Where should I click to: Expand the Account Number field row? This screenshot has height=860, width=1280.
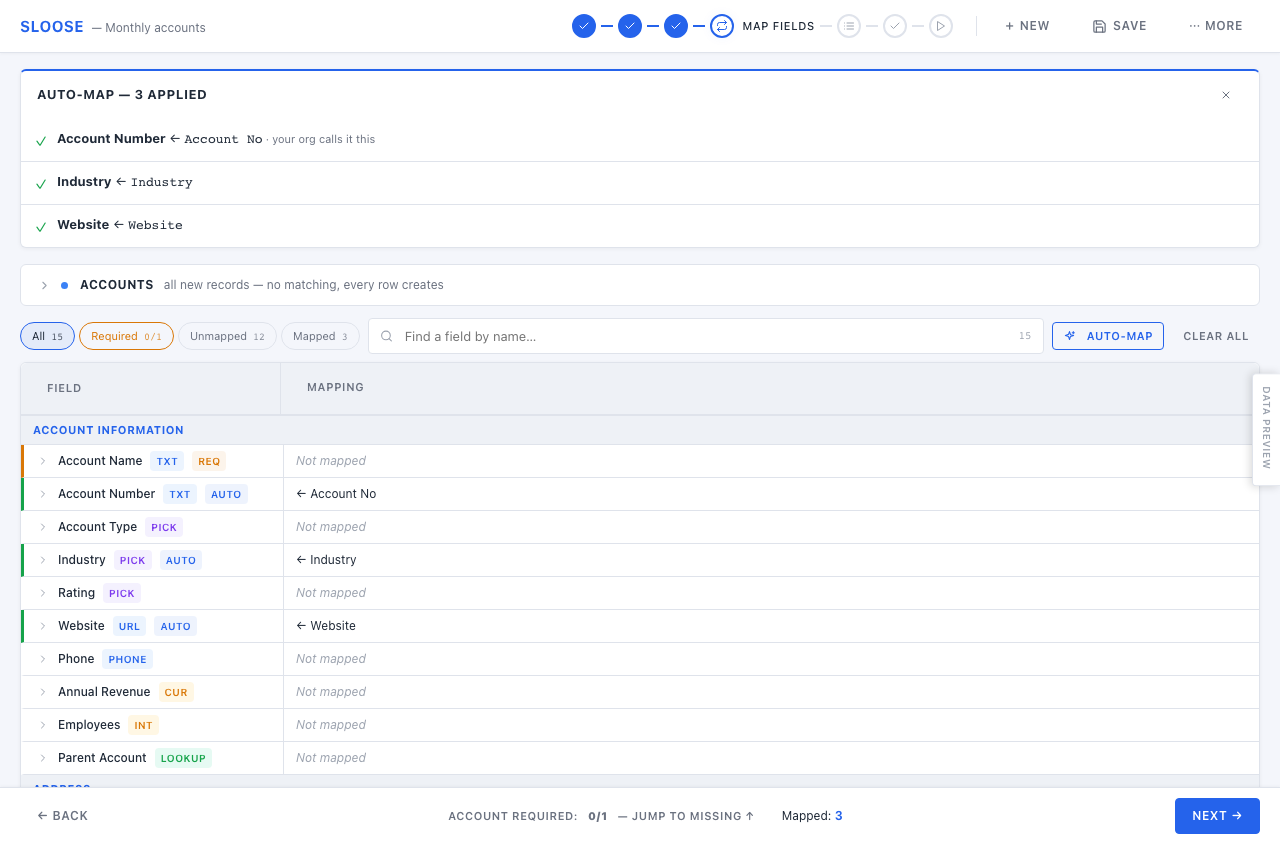pyautogui.click(x=43, y=494)
